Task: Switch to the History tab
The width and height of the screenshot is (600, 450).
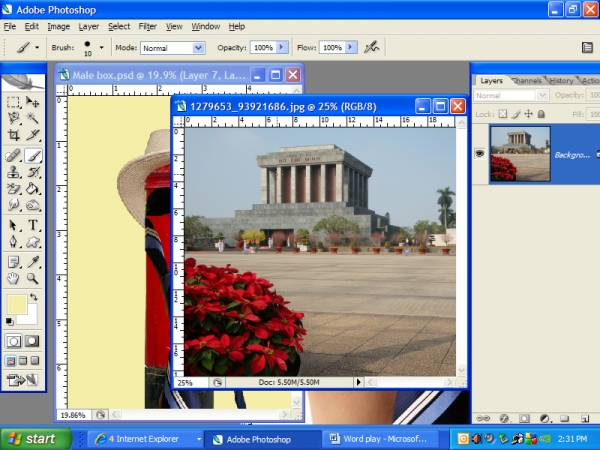Action: tap(561, 81)
